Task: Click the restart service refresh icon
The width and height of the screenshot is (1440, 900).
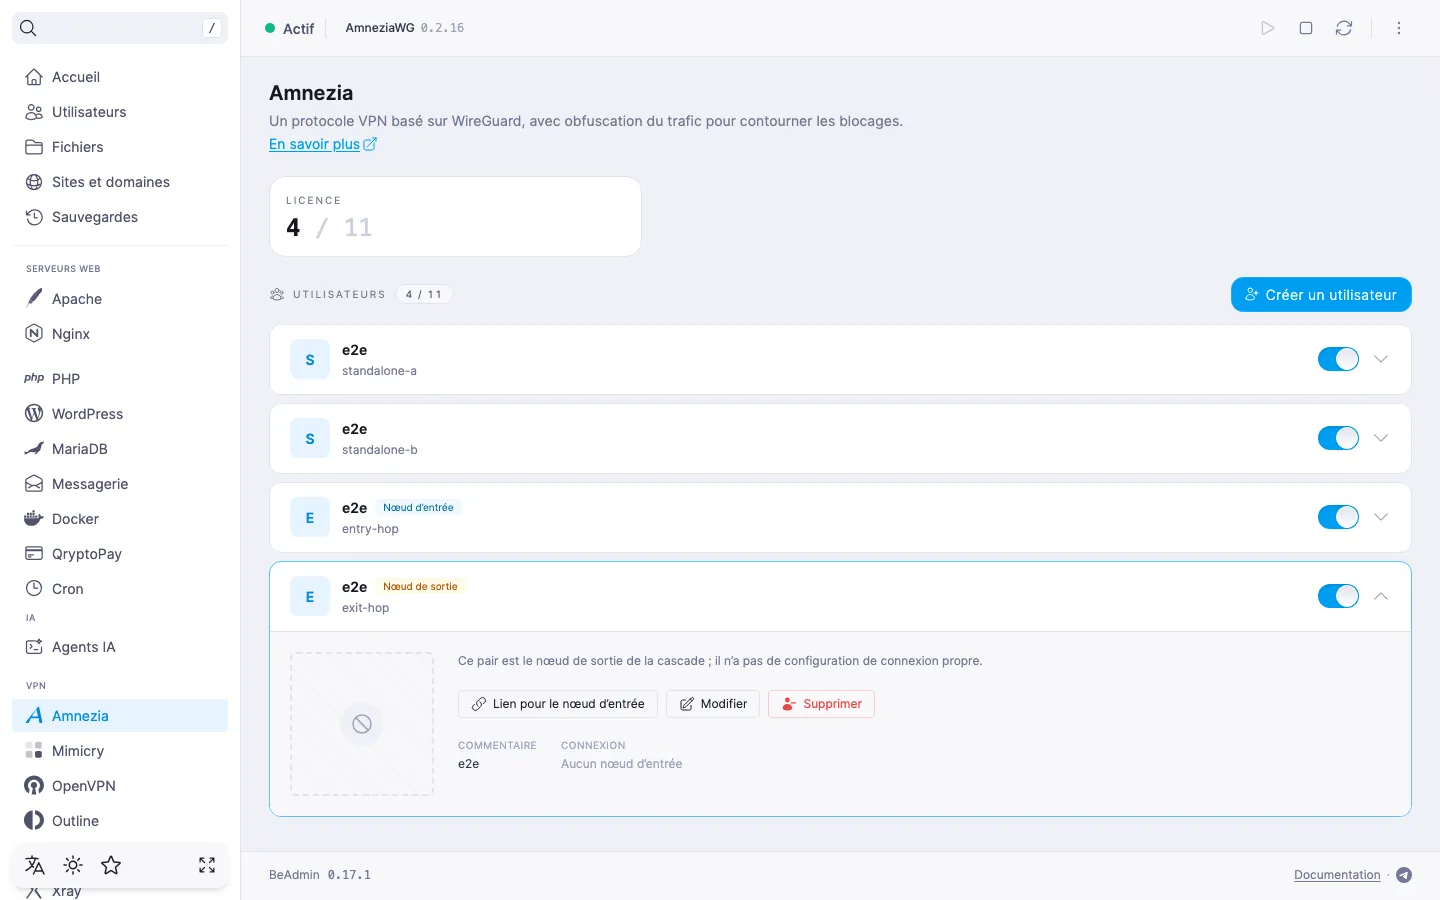Action: coord(1344,28)
